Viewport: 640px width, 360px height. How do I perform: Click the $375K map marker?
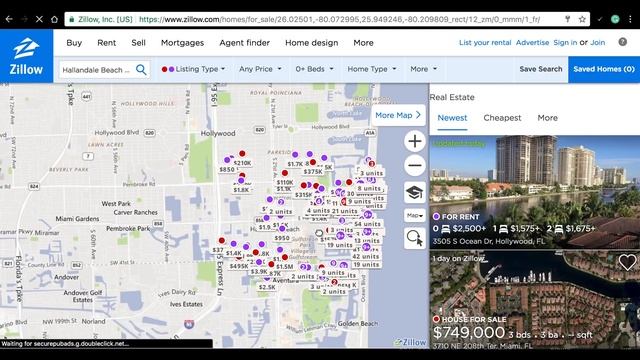click(x=313, y=172)
